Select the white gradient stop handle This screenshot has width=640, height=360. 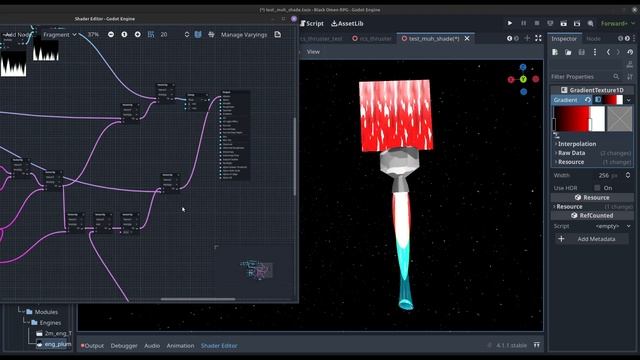[x=590, y=124]
